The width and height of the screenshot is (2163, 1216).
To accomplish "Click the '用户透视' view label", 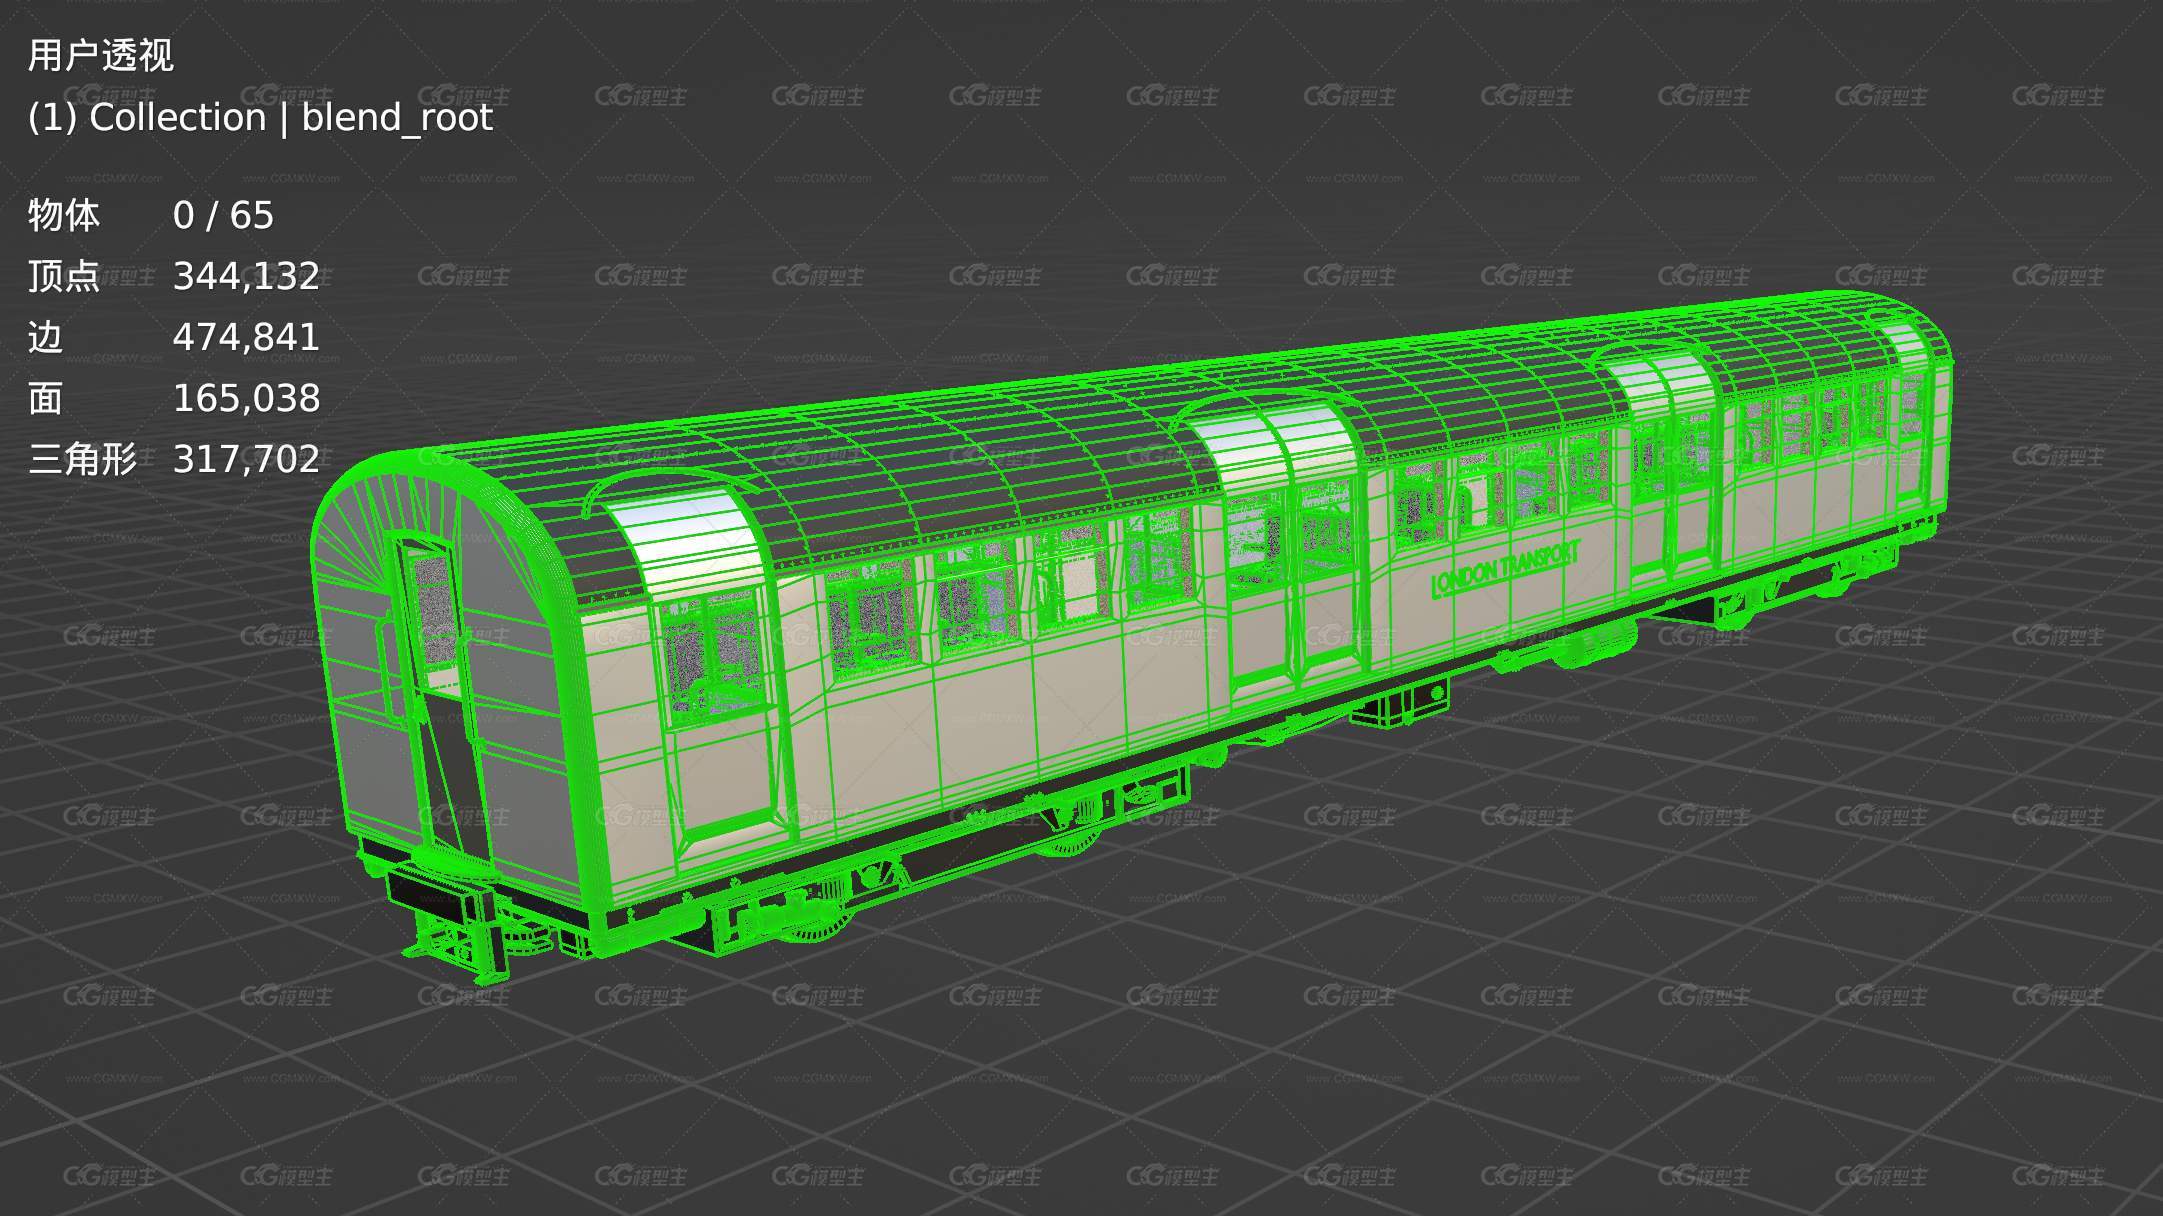I will 101,56.
